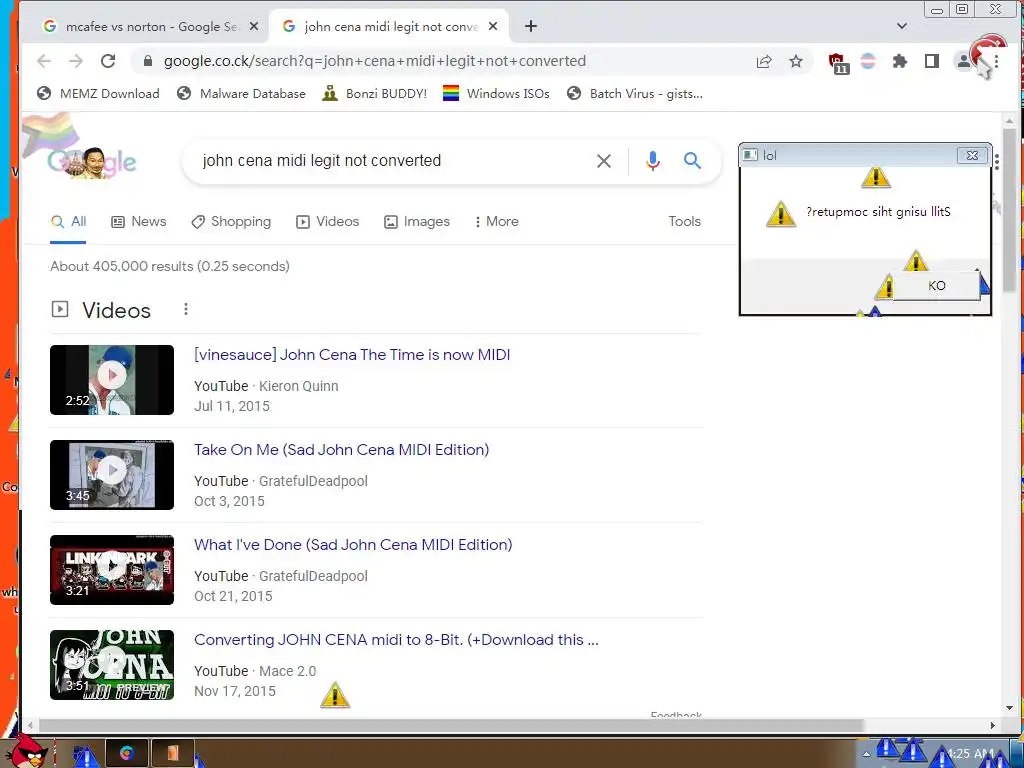Open the Malware Database bookmark
The height and width of the screenshot is (768, 1024).
tap(241, 93)
